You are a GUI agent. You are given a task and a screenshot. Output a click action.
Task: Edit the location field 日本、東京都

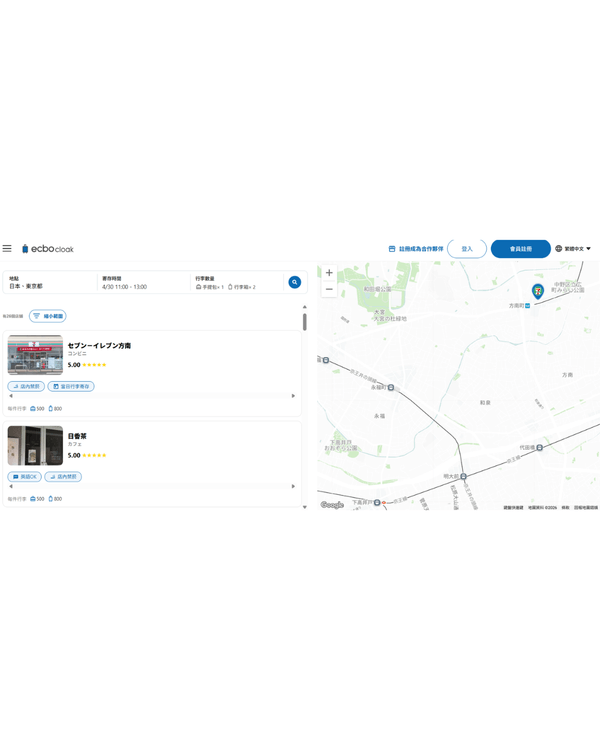[x=50, y=282]
